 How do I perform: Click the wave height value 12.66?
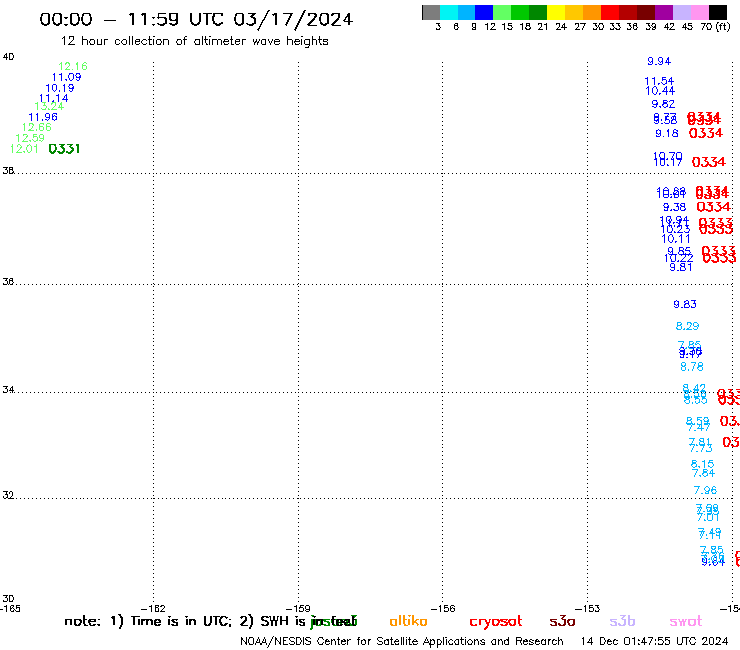[x=37, y=127]
